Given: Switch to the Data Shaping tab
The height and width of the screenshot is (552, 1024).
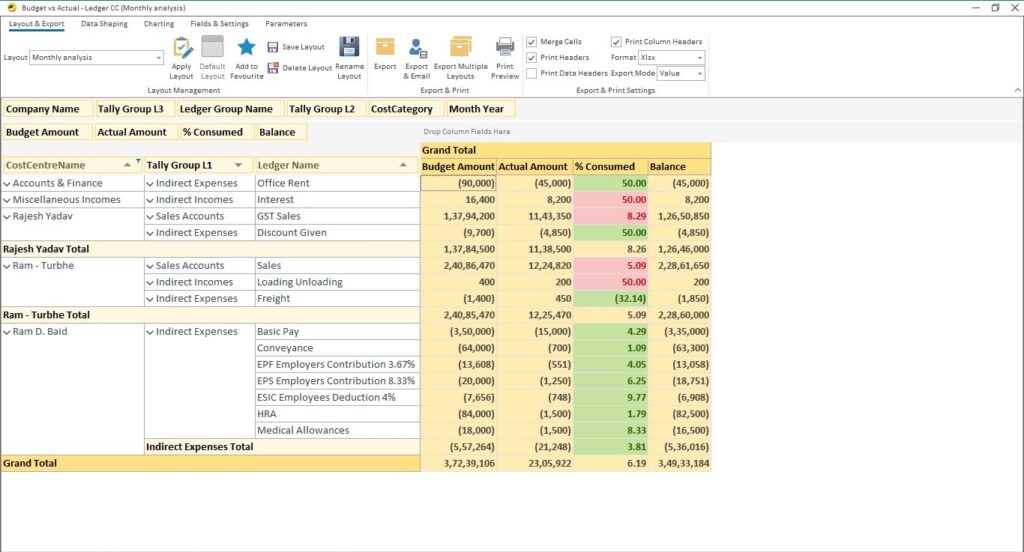Looking at the screenshot, I should (x=104, y=24).
